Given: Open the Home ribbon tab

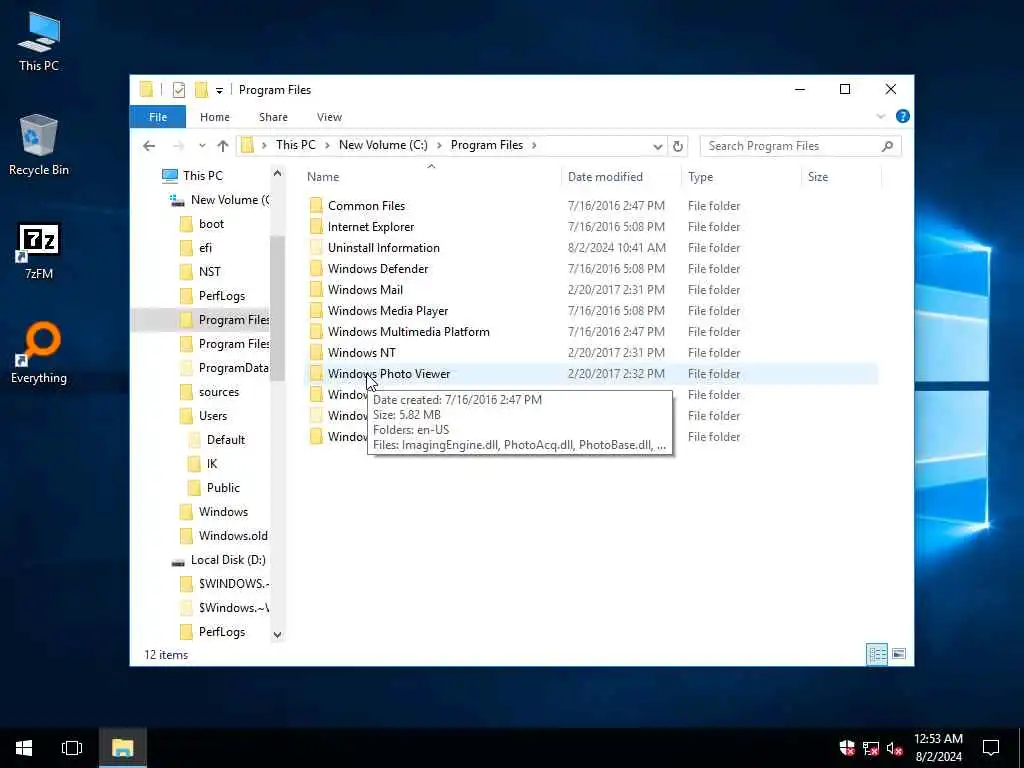Looking at the screenshot, I should (x=215, y=117).
